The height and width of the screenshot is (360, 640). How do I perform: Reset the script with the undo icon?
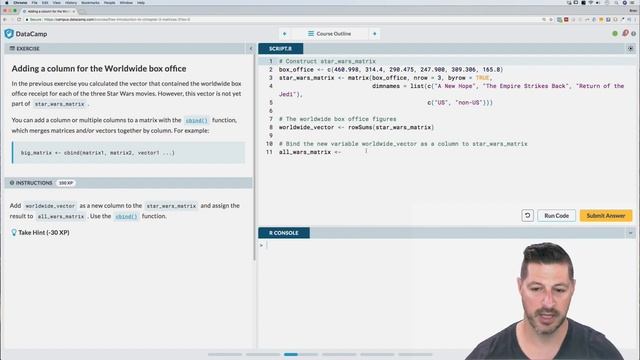(527, 216)
